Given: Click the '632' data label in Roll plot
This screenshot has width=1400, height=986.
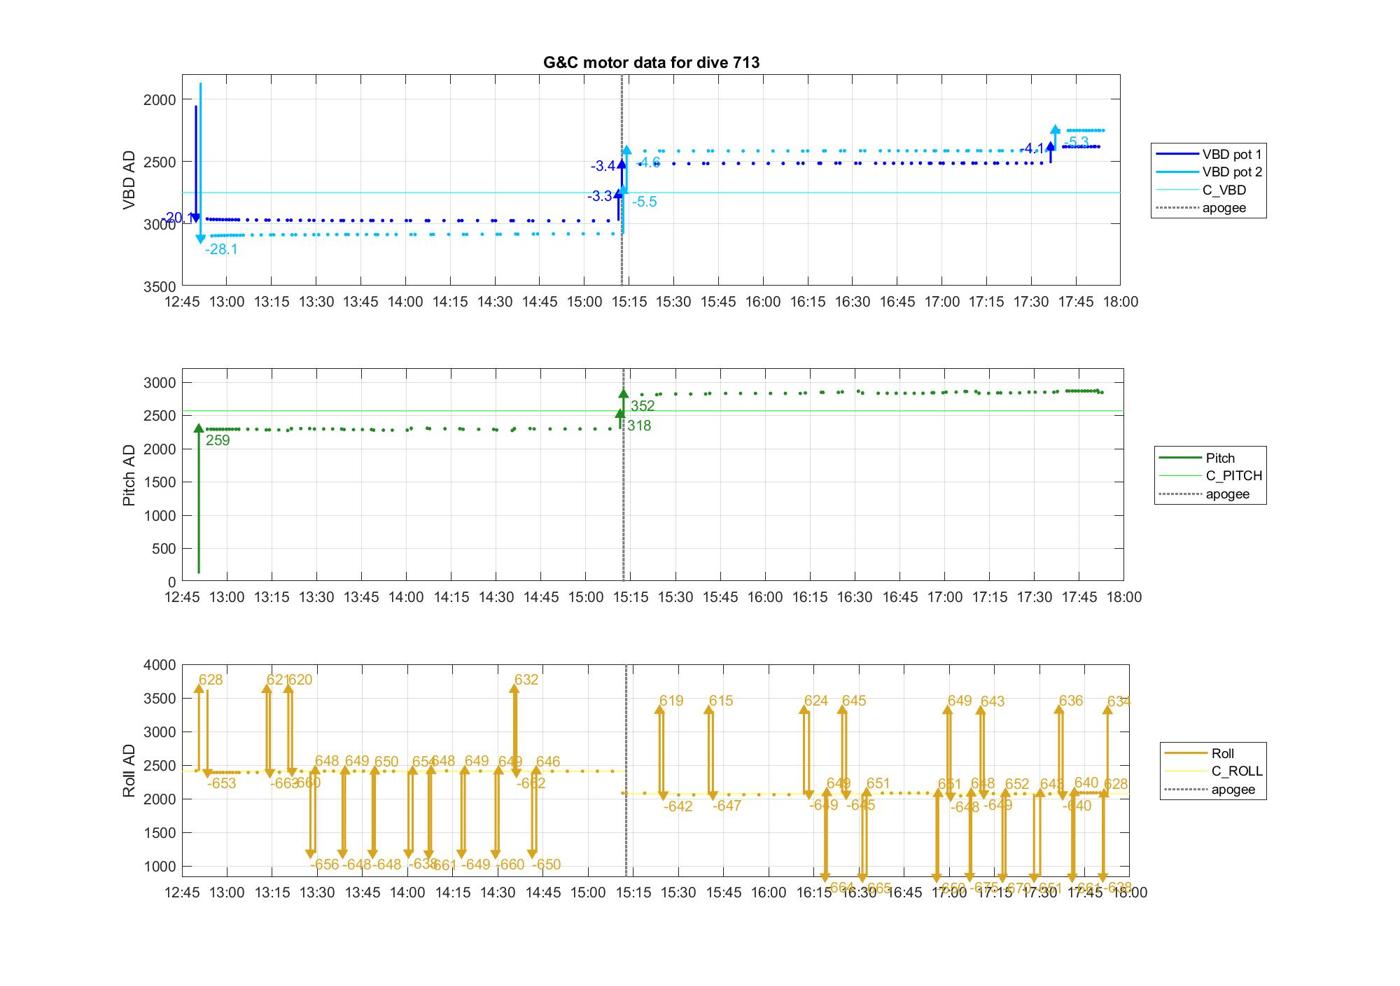Looking at the screenshot, I should pos(526,679).
